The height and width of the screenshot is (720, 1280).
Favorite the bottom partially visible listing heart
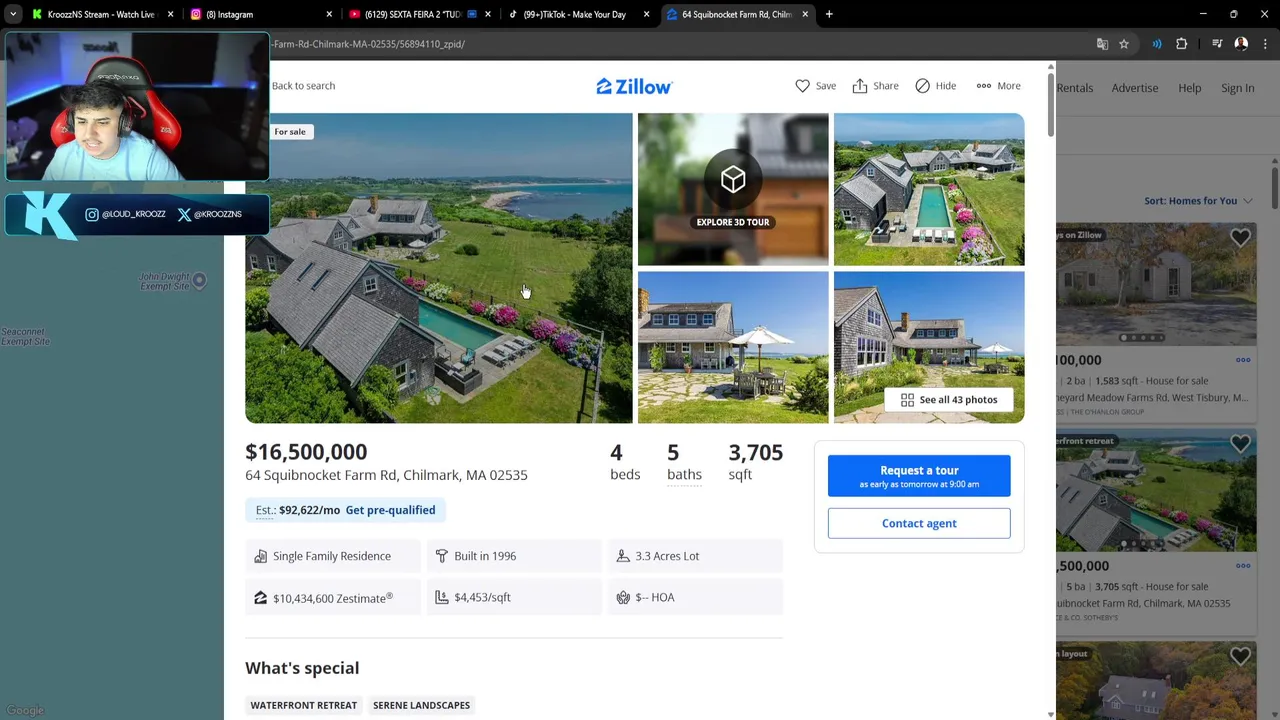[x=1240, y=657]
